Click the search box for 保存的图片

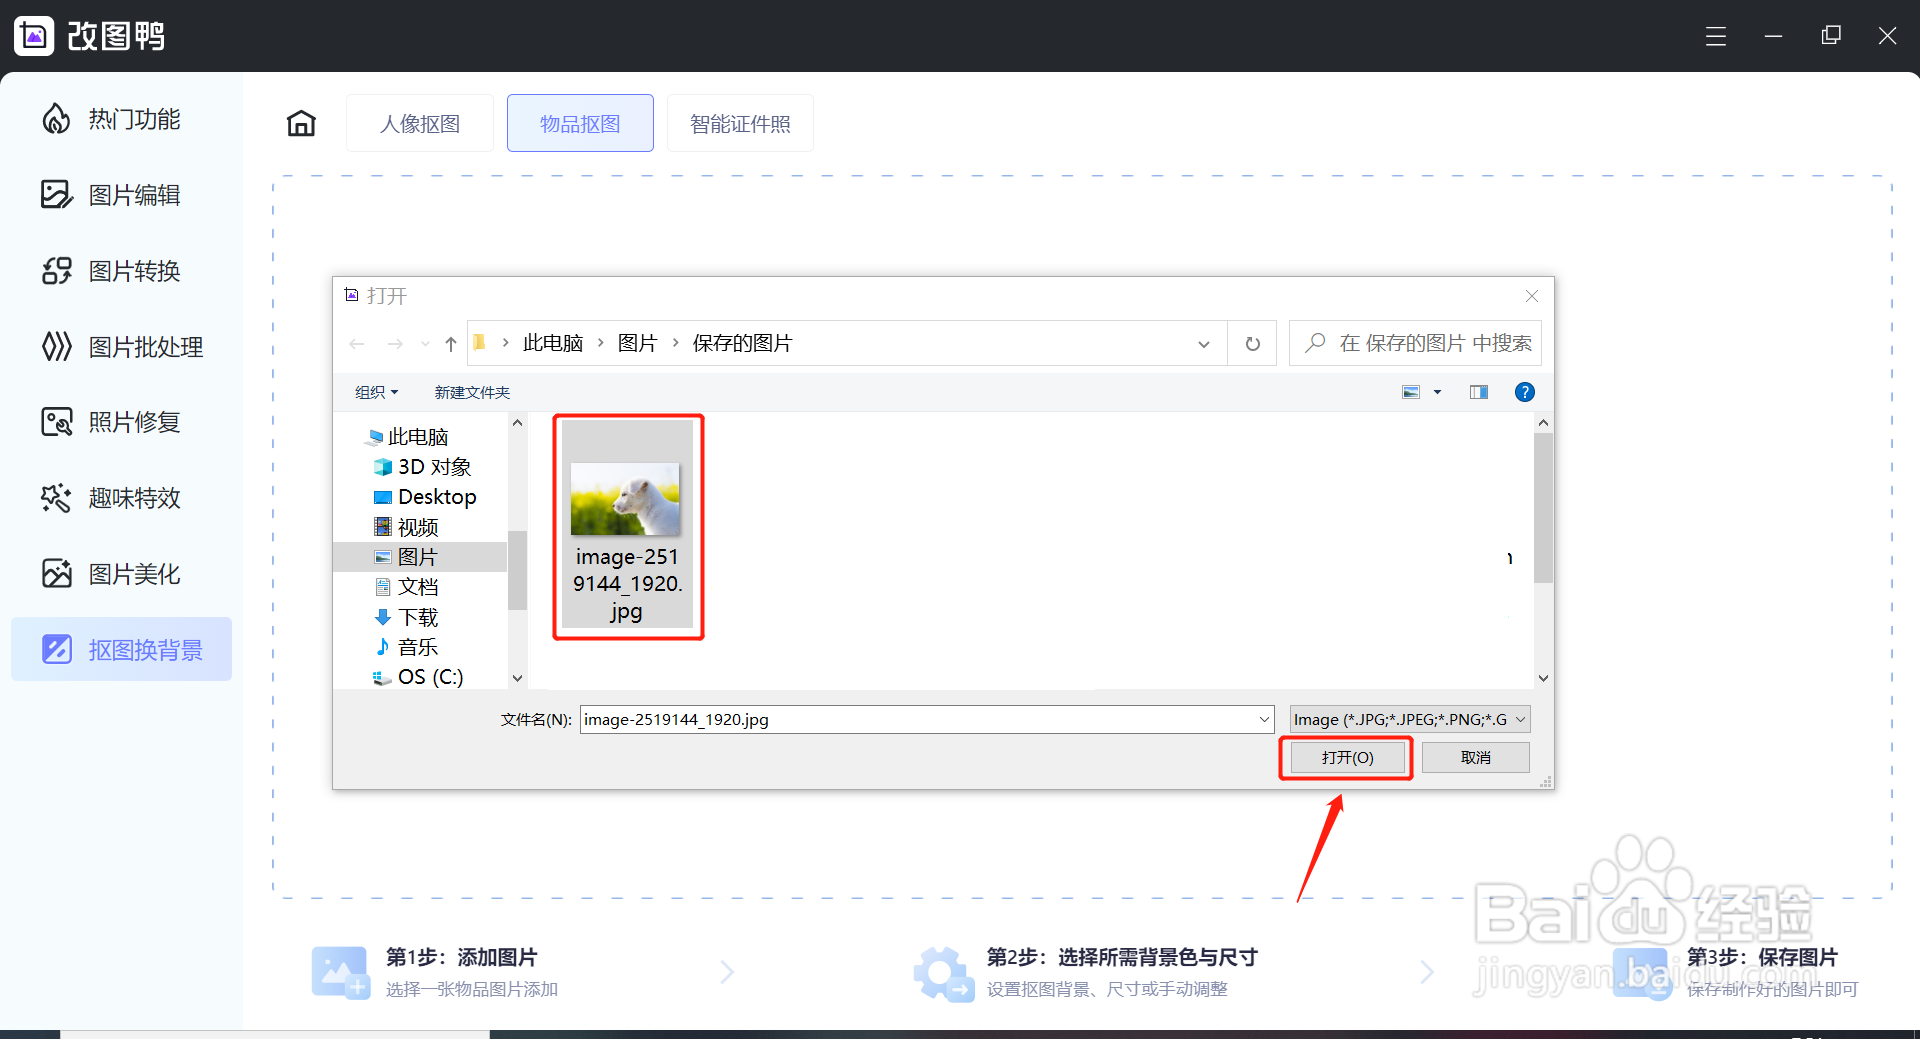click(x=1415, y=343)
